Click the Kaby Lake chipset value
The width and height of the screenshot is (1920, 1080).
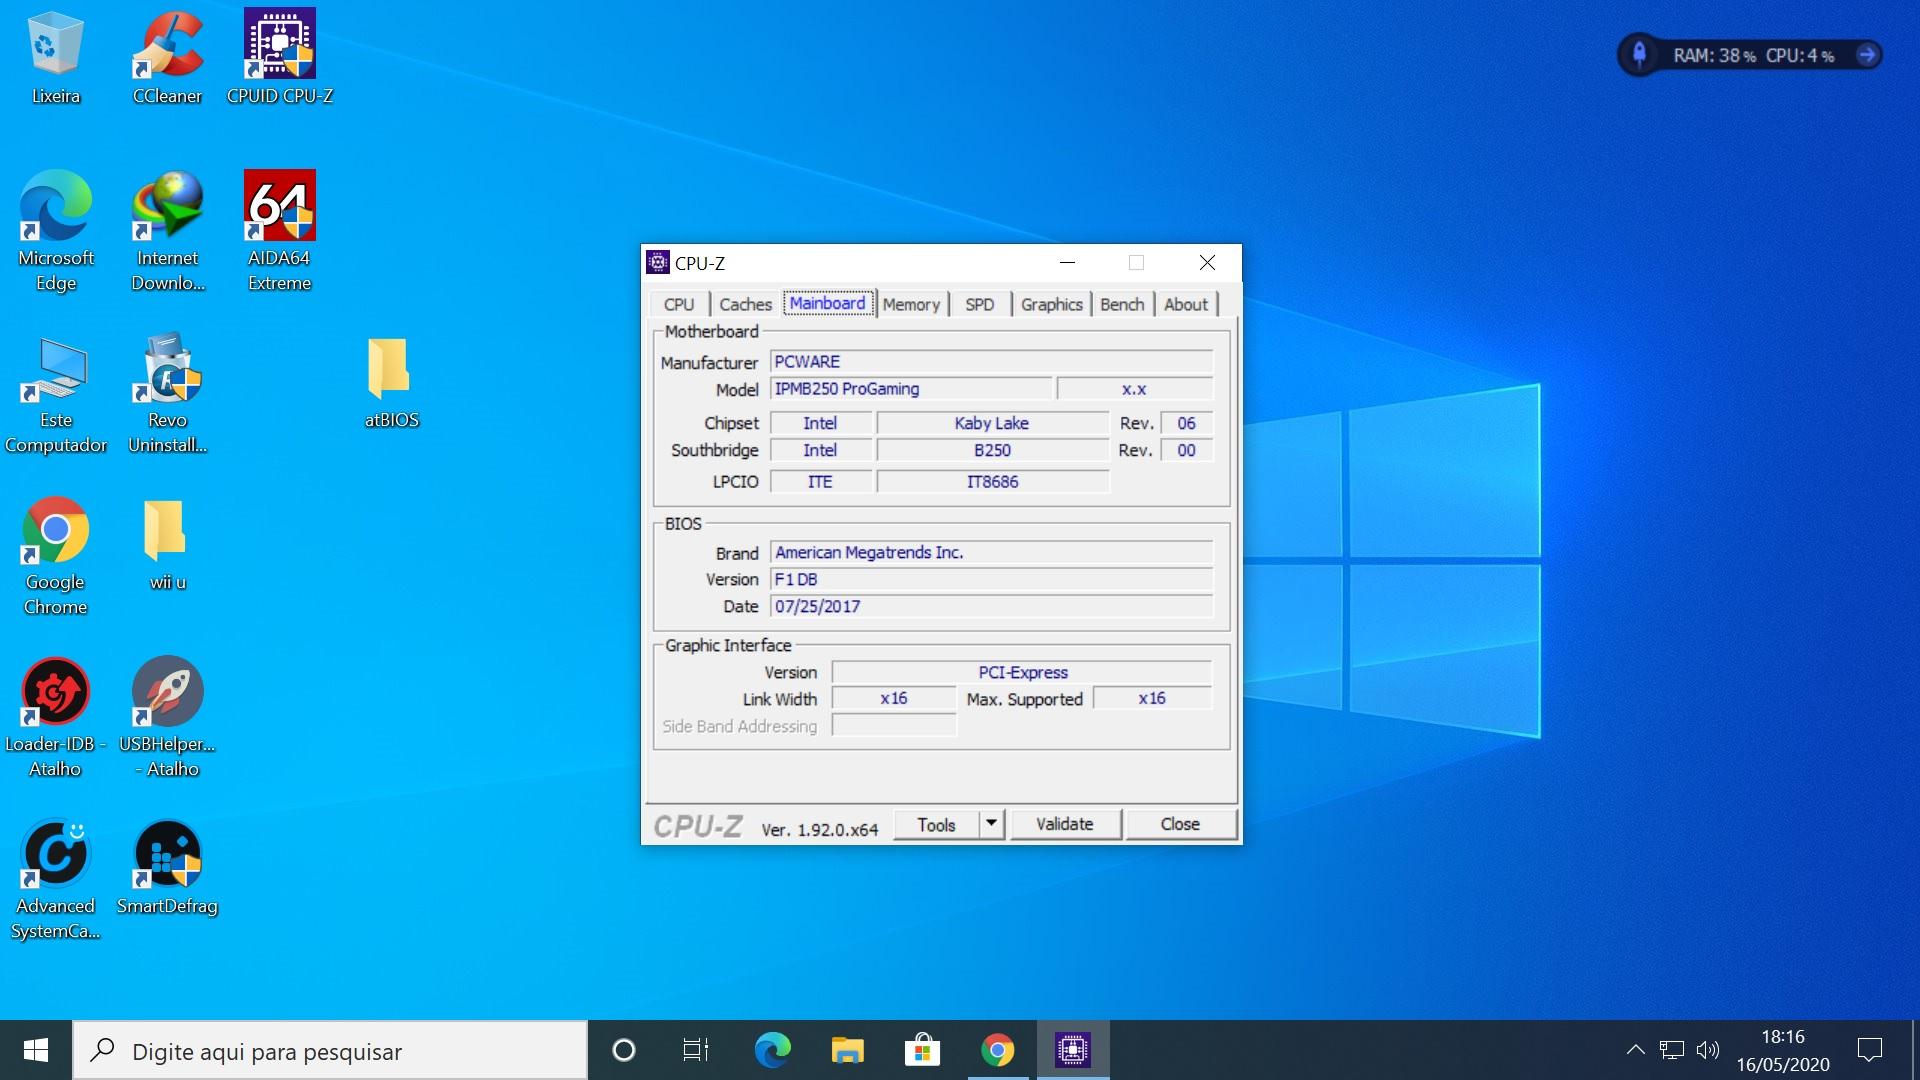click(993, 424)
